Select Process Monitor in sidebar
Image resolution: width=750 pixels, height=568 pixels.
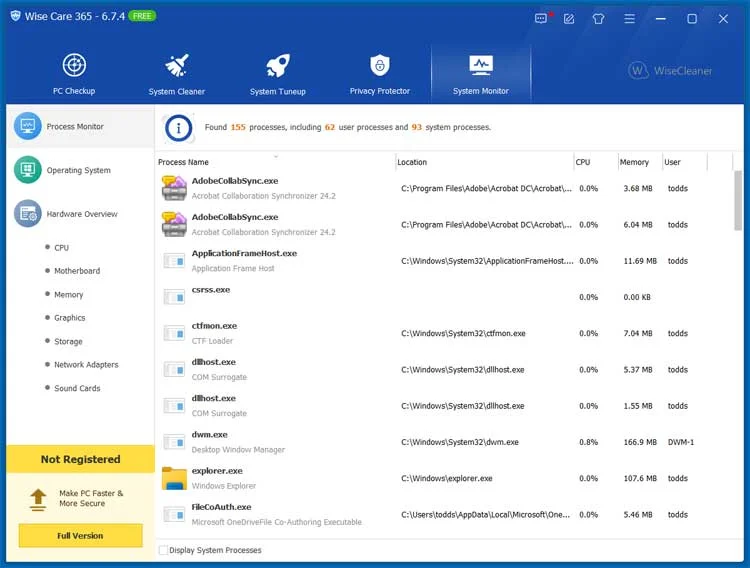(80, 126)
